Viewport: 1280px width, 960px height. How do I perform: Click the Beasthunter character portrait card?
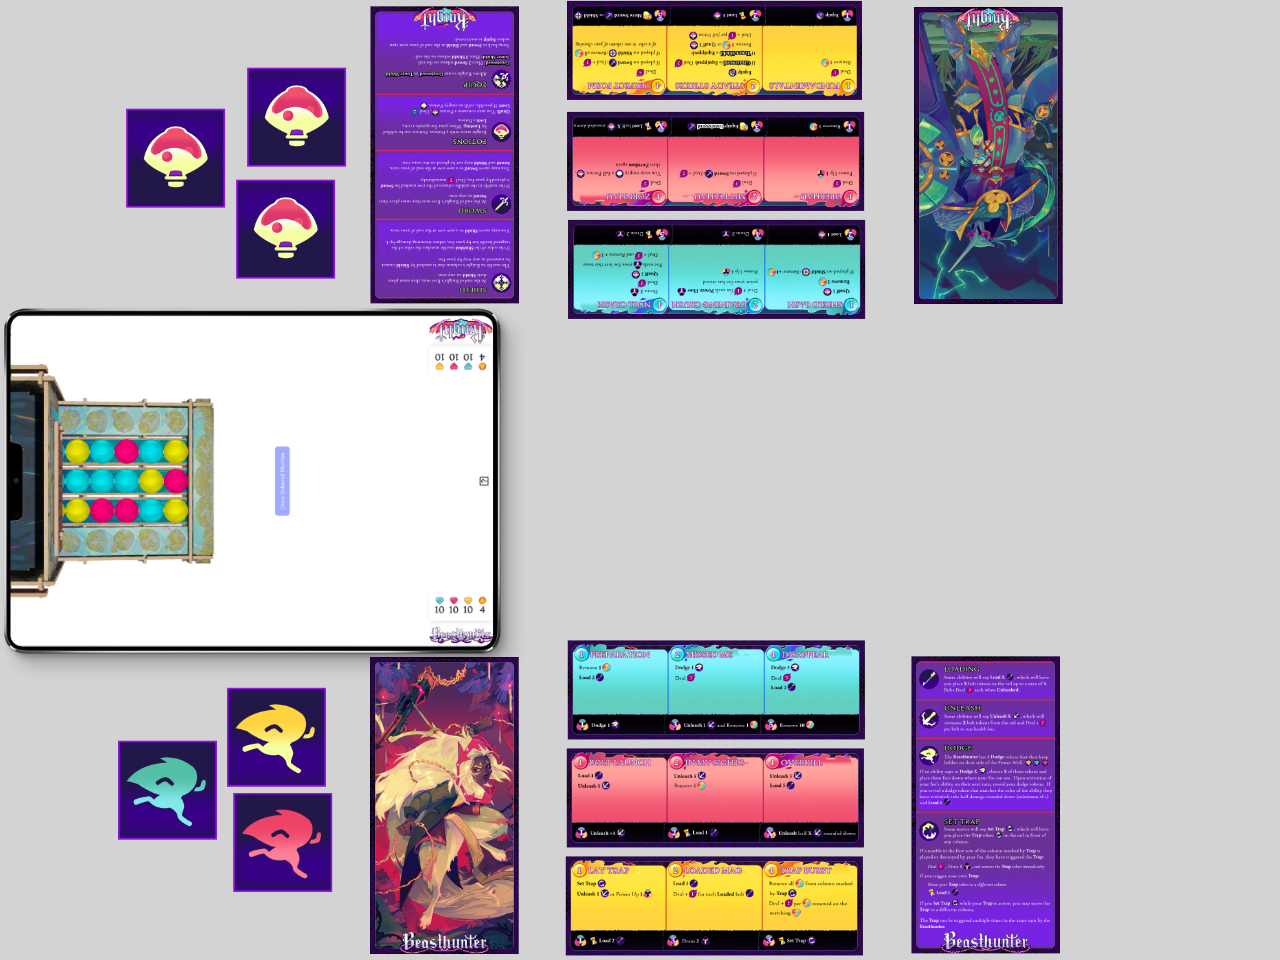(x=444, y=805)
